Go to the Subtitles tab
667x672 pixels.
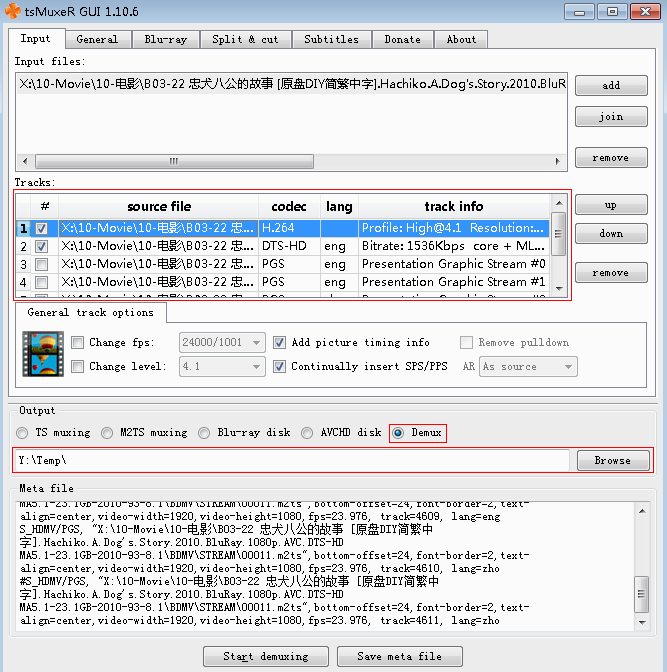pyautogui.click(x=331, y=39)
